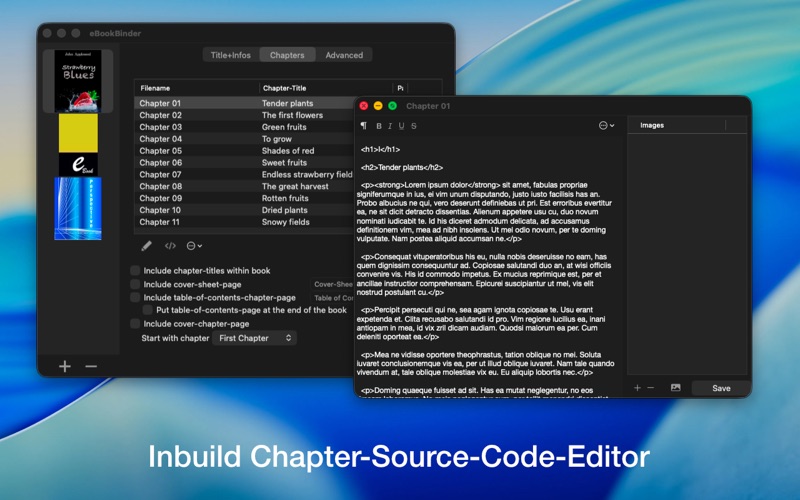The width and height of the screenshot is (800, 500).
Task: Open the First Chapter start dropdown
Action: point(255,338)
